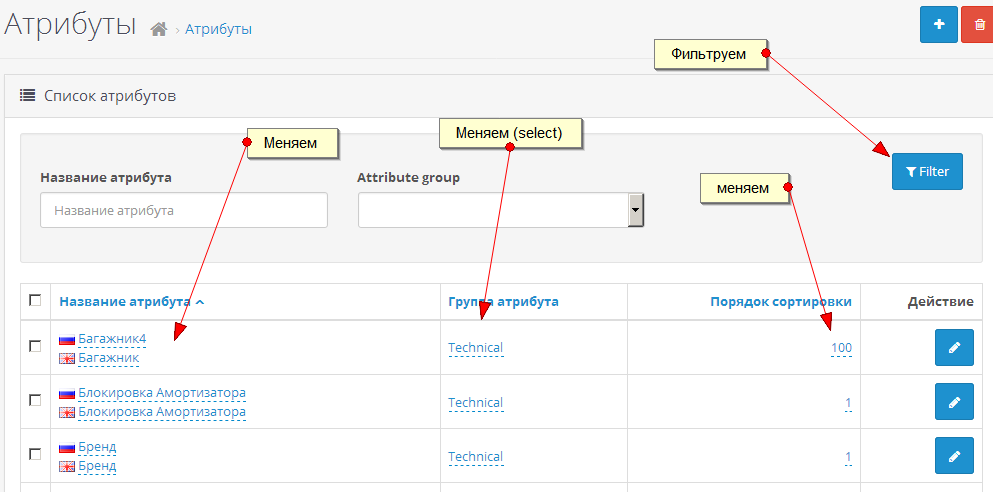Click sort order 1 for Блокировка Амортизатора
The width and height of the screenshot is (993, 492).
tap(848, 403)
